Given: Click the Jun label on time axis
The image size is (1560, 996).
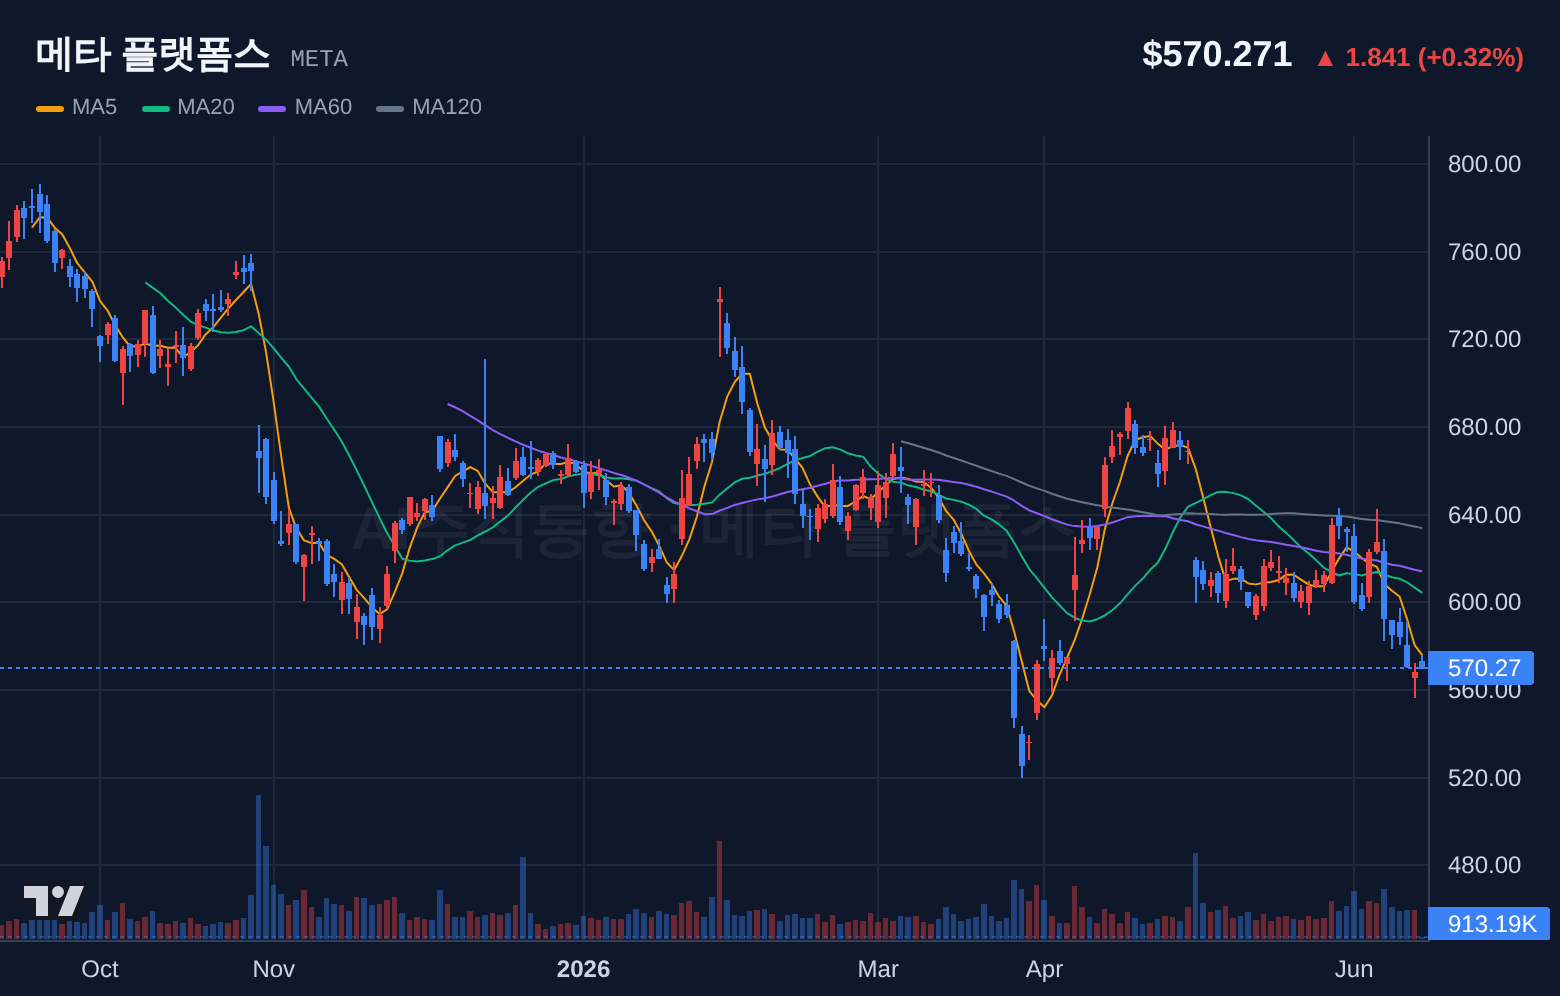Looking at the screenshot, I should (x=1354, y=969).
